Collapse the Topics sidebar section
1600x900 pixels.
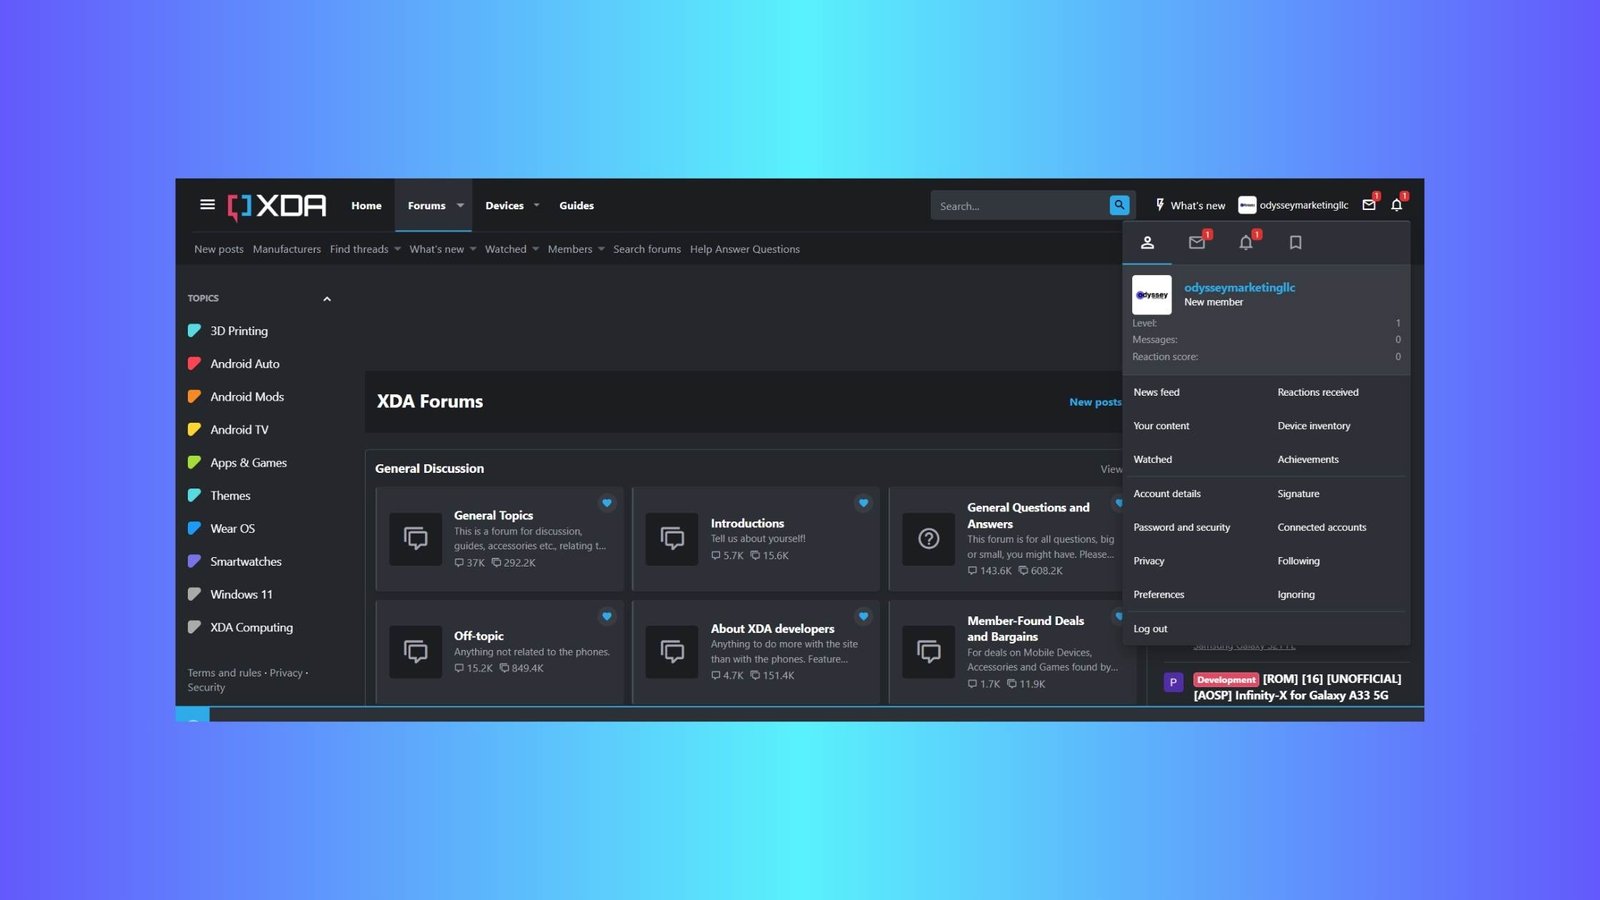[x=326, y=299]
